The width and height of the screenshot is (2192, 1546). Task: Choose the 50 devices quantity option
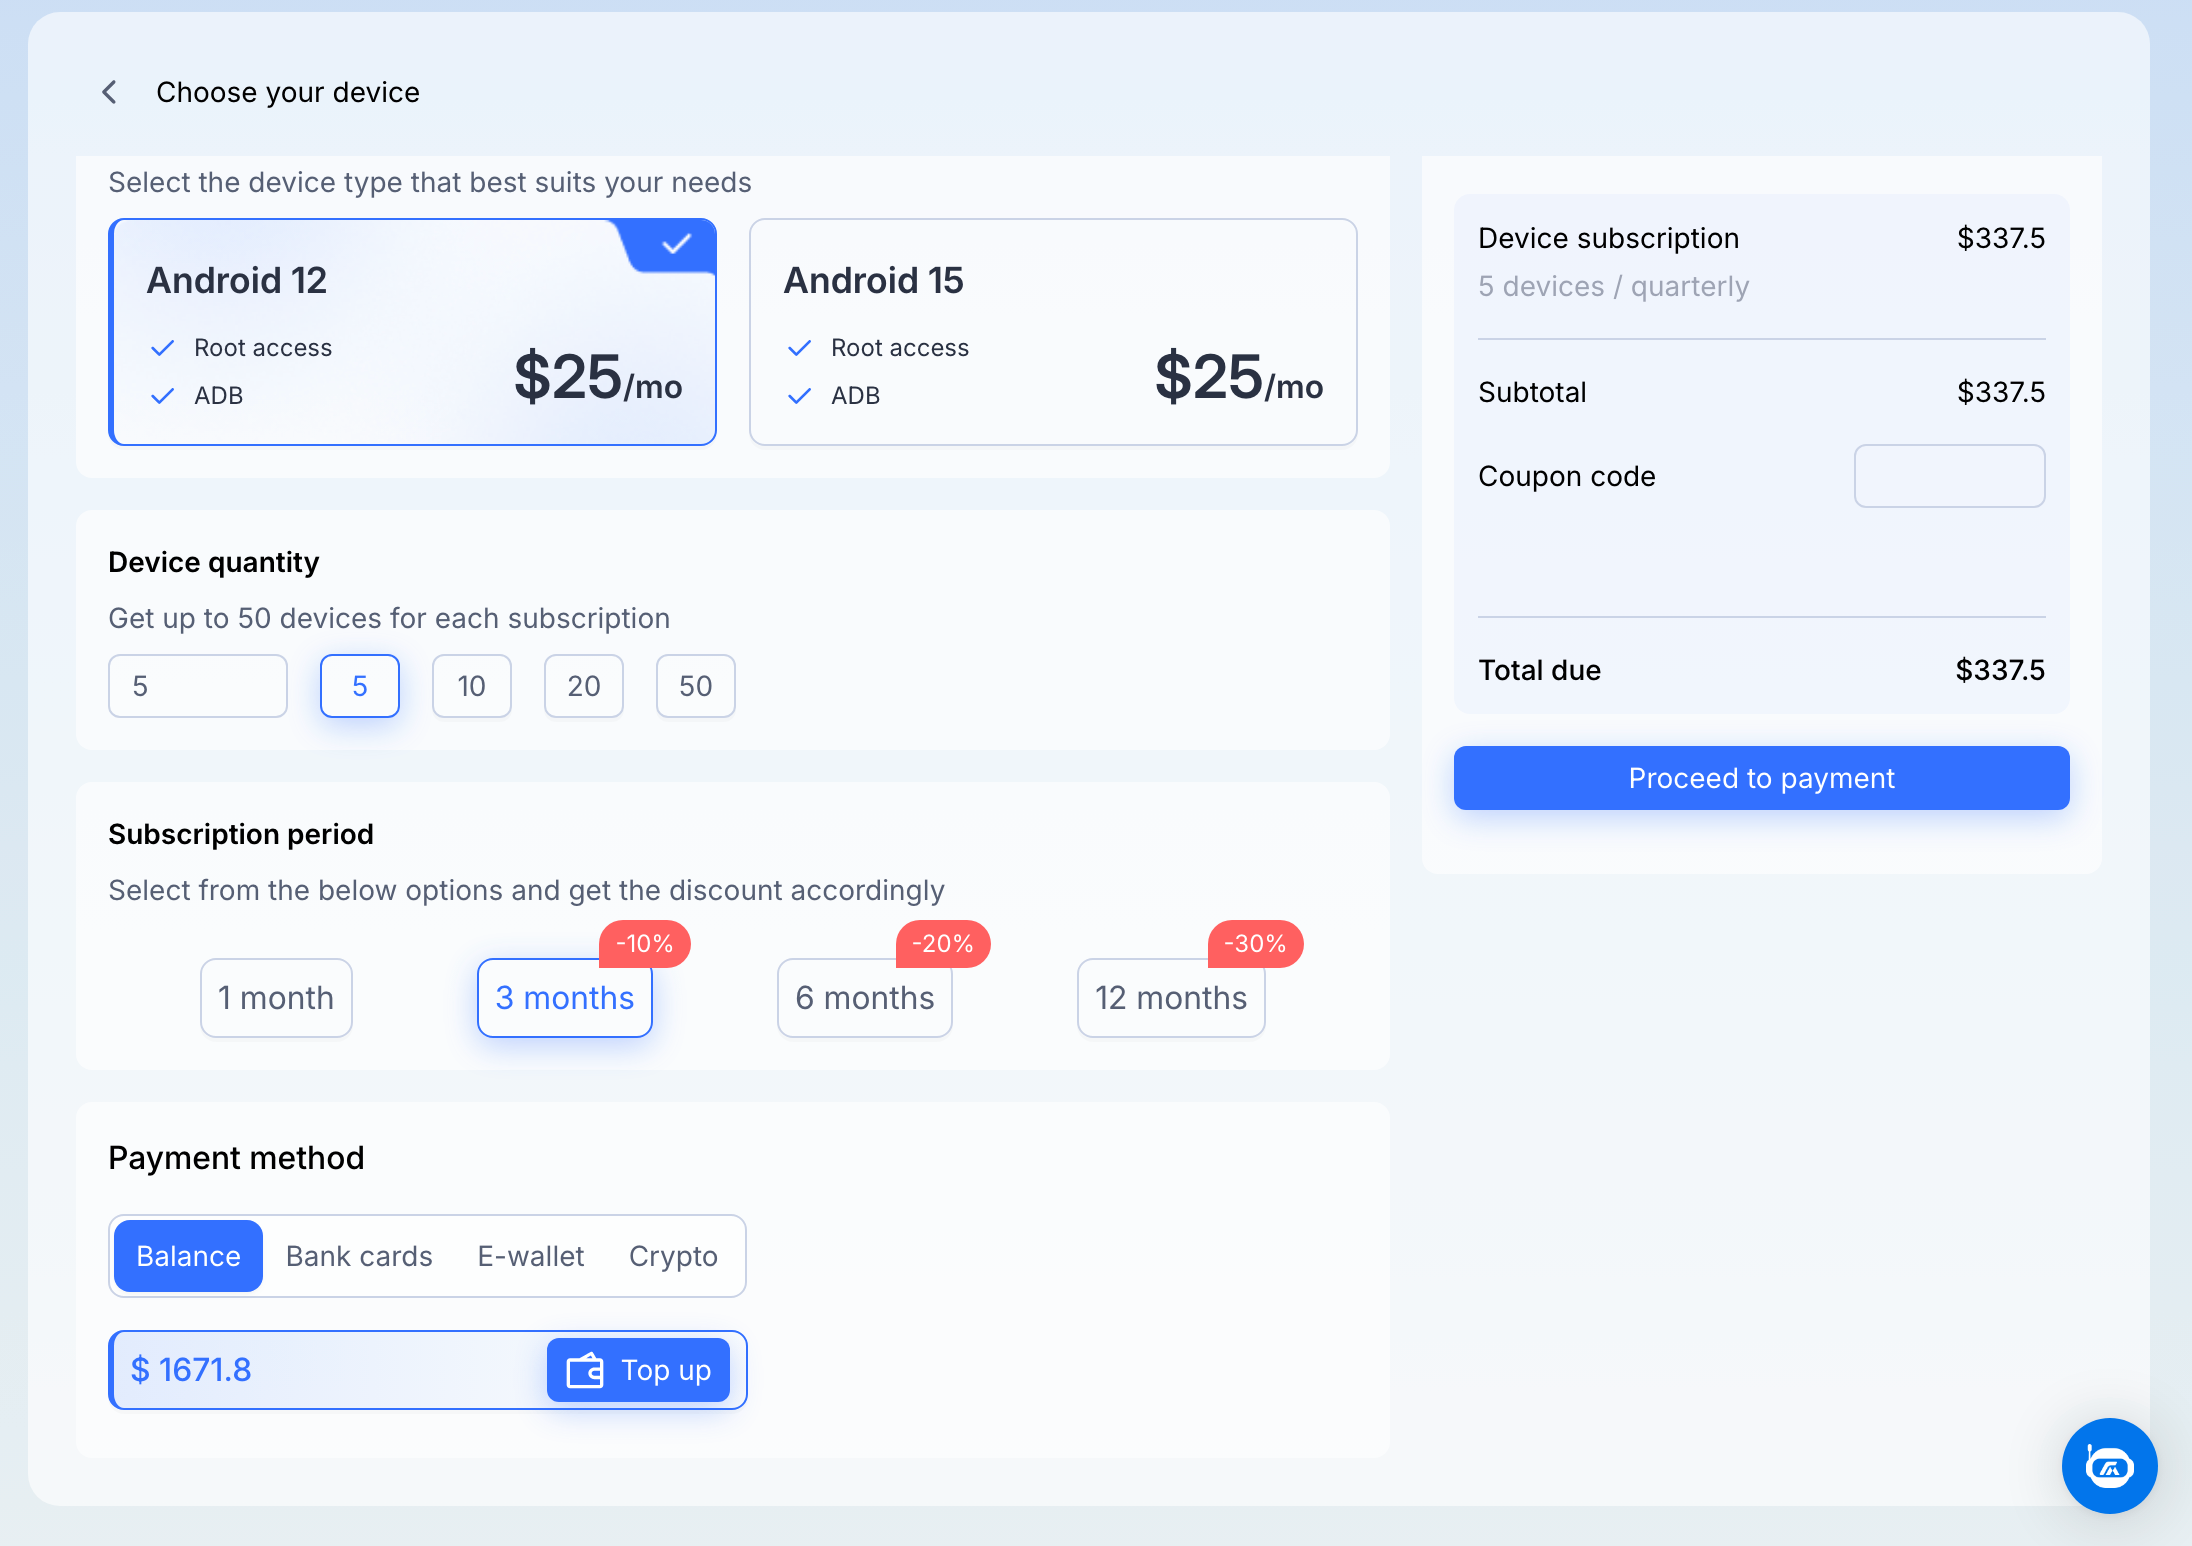[x=696, y=686]
